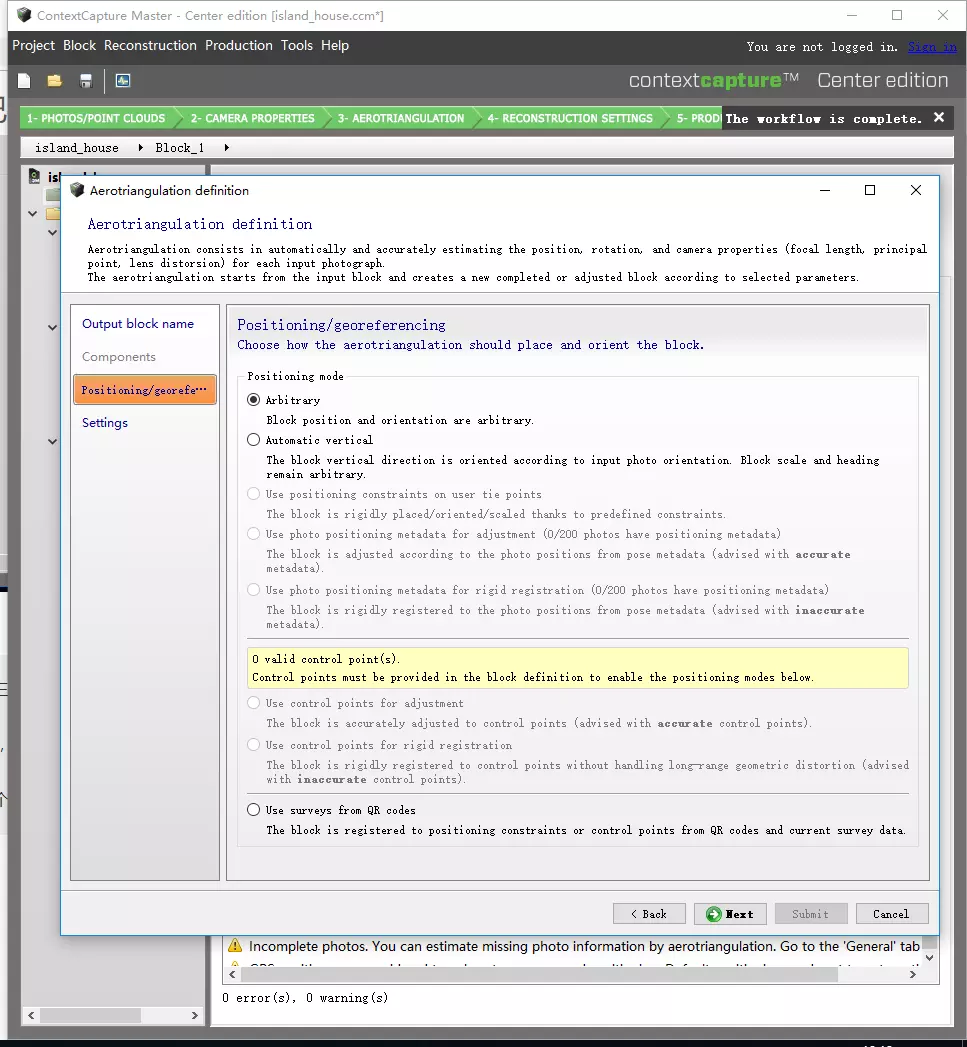Click island_house in the breadcrumb
Viewport: 967px width, 1047px height.
click(x=77, y=148)
